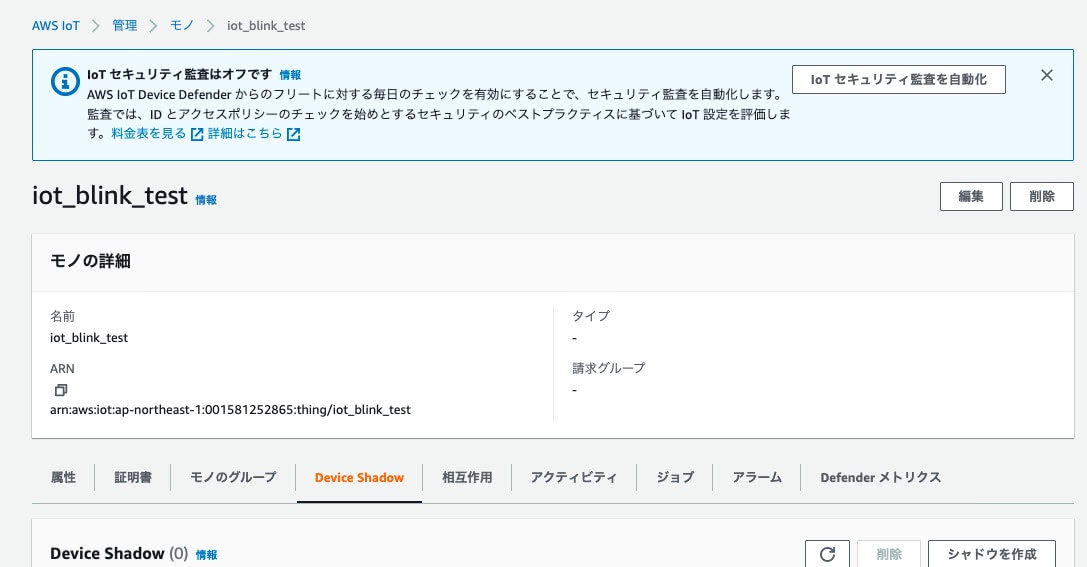Image resolution: width=1087 pixels, height=567 pixels.
Task: Click シャドウを作成 button
Action: pos(992,554)
